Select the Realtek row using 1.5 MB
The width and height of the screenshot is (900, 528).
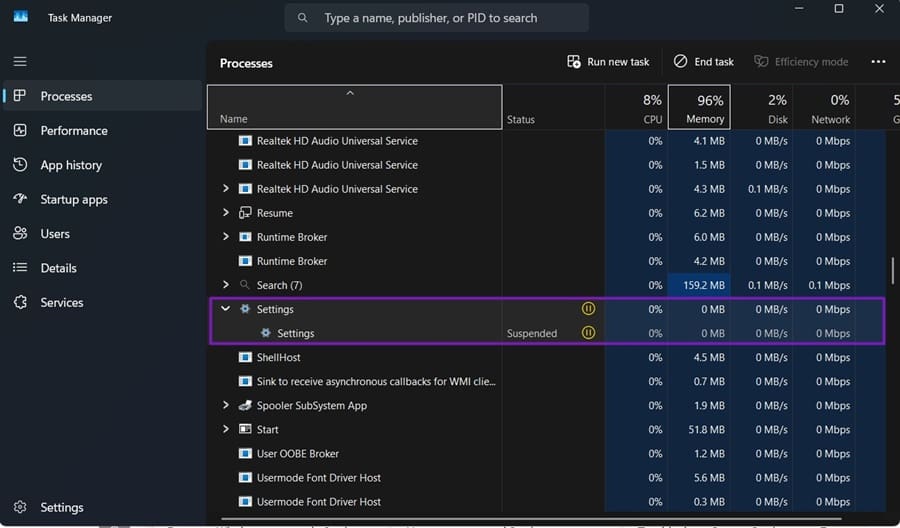coord(545,165)
